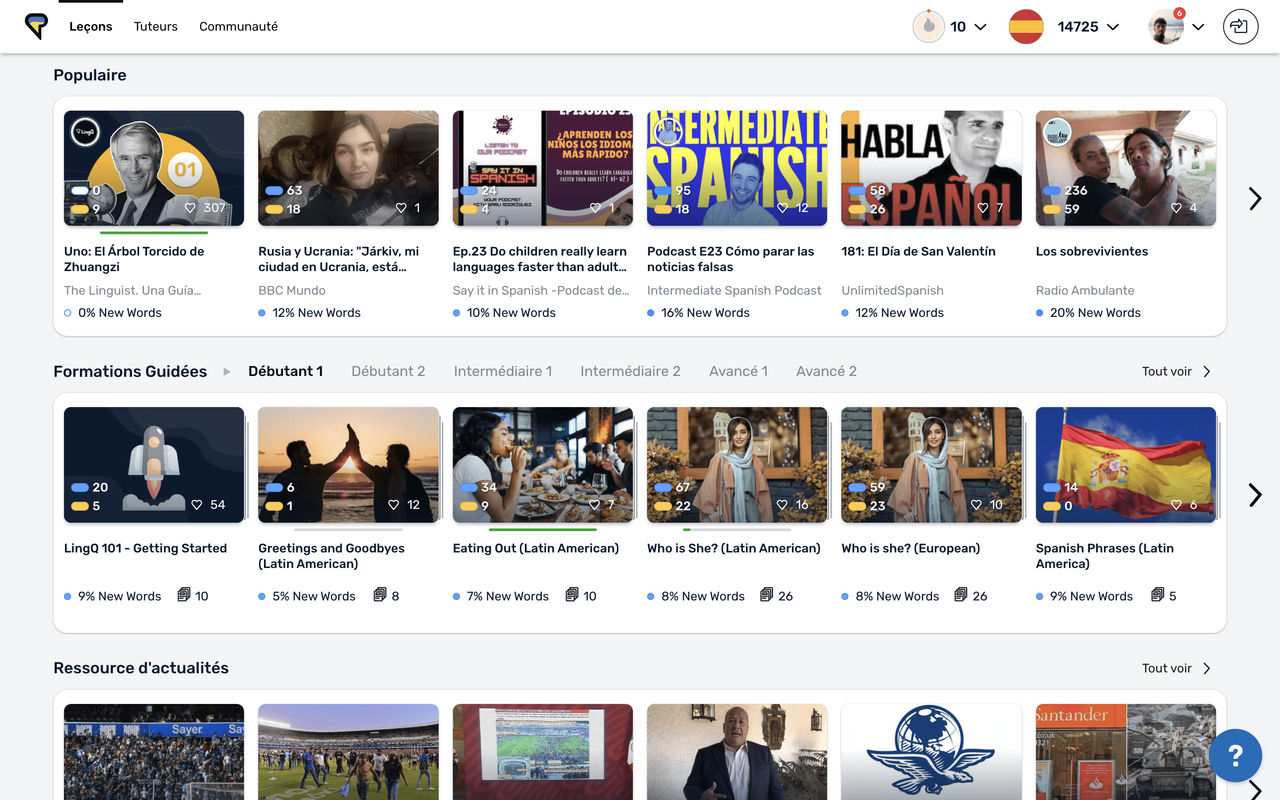Click heart icon on LingQ 101 course
This screenshot has height=800, width=1280.
(197, 505)
